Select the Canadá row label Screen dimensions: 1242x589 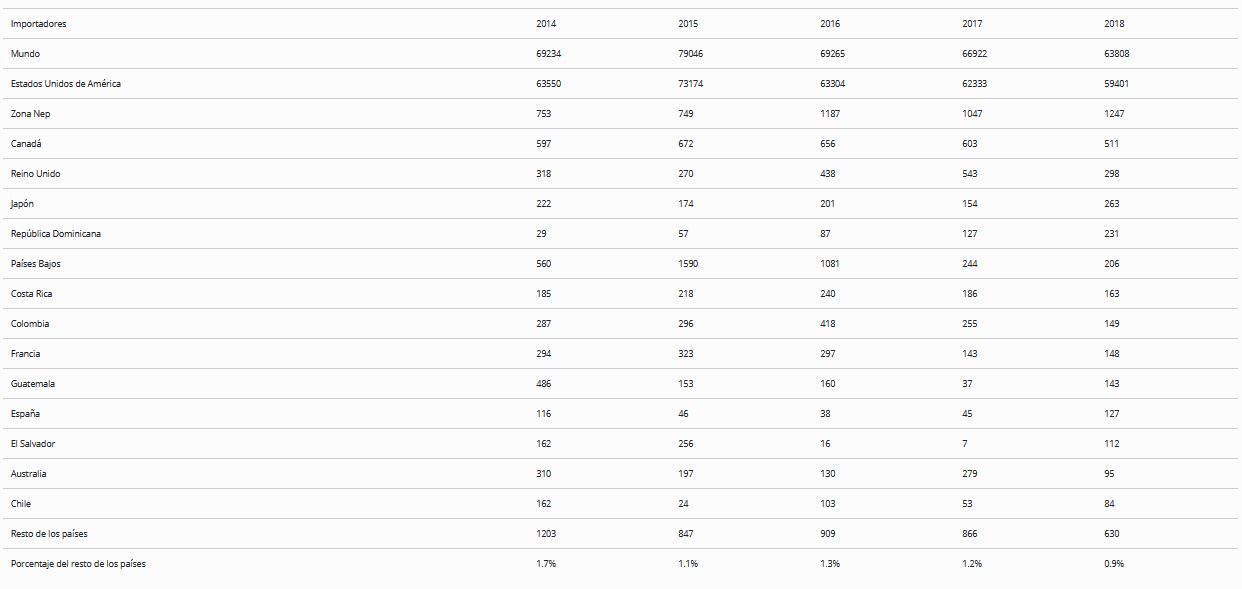(x=26, y=144)
